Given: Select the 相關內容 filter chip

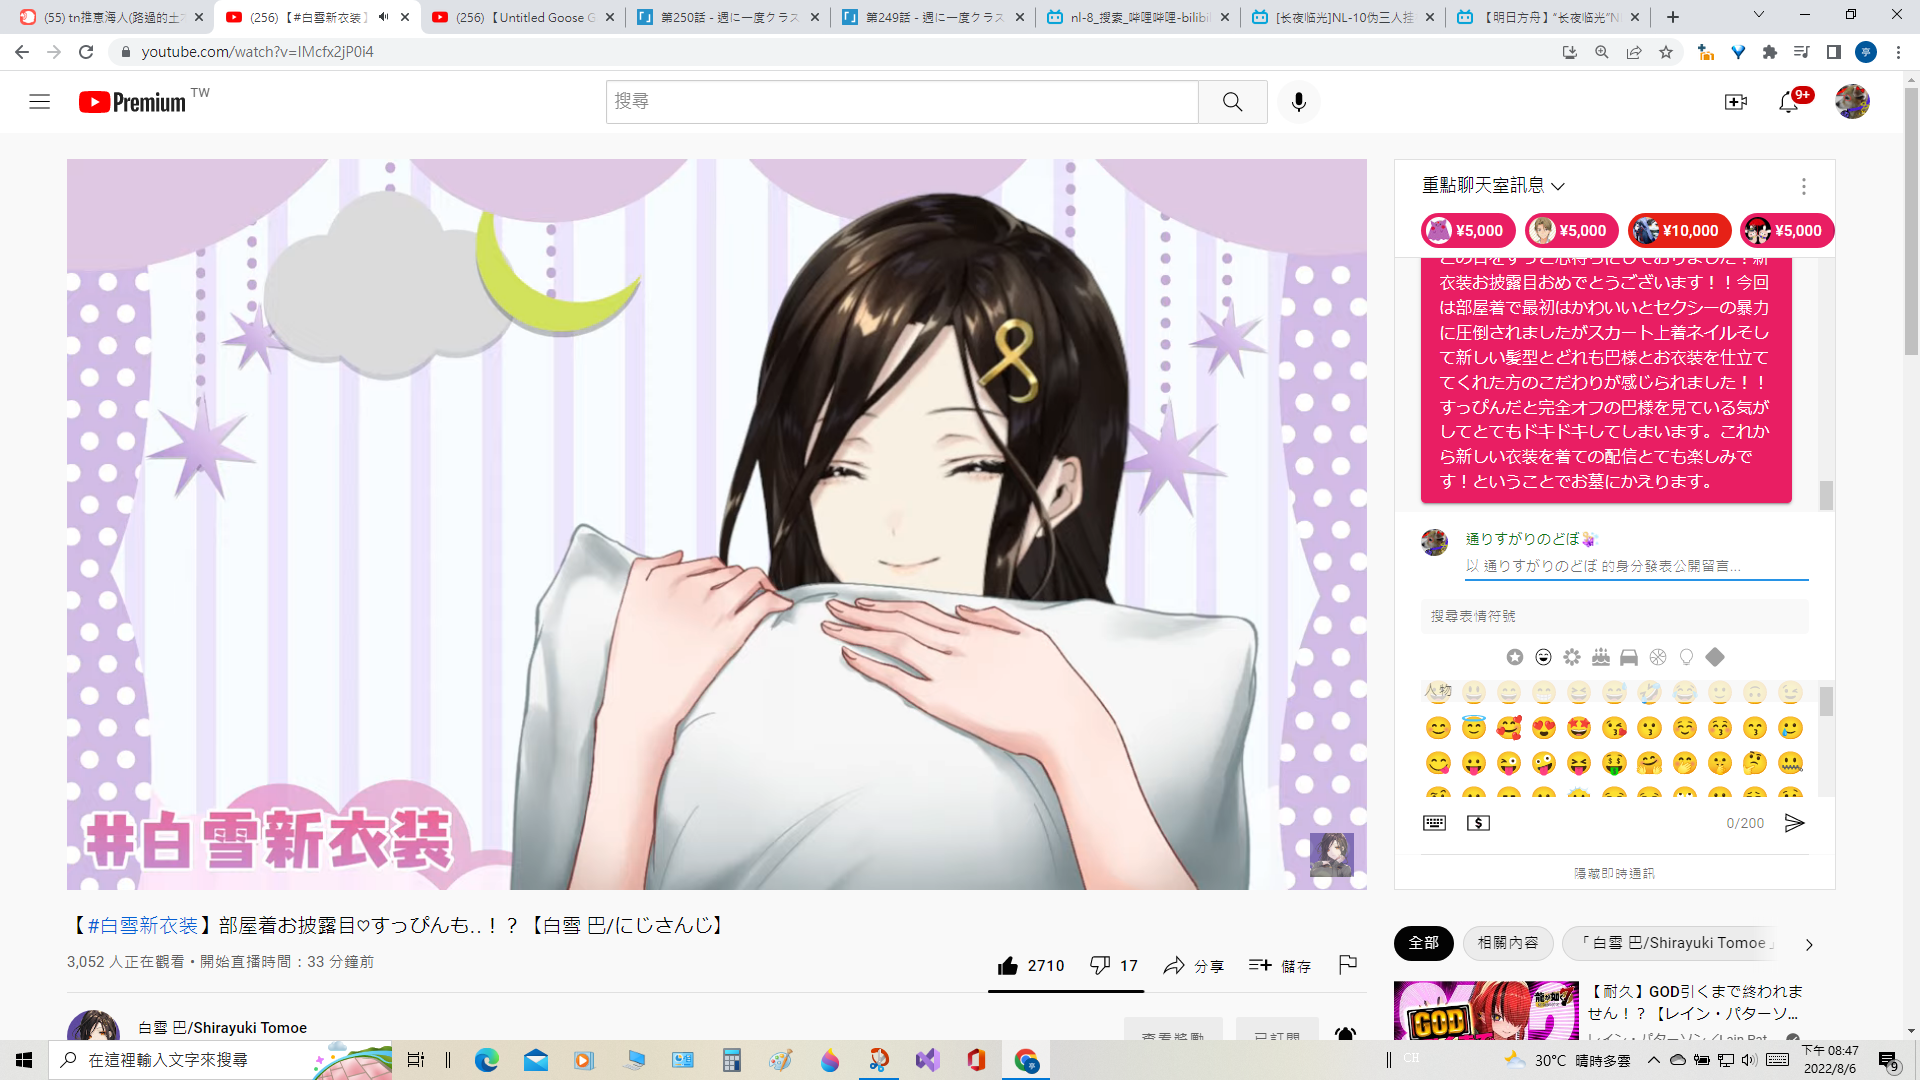Looking at the screenshot, I should point(1508,943).
